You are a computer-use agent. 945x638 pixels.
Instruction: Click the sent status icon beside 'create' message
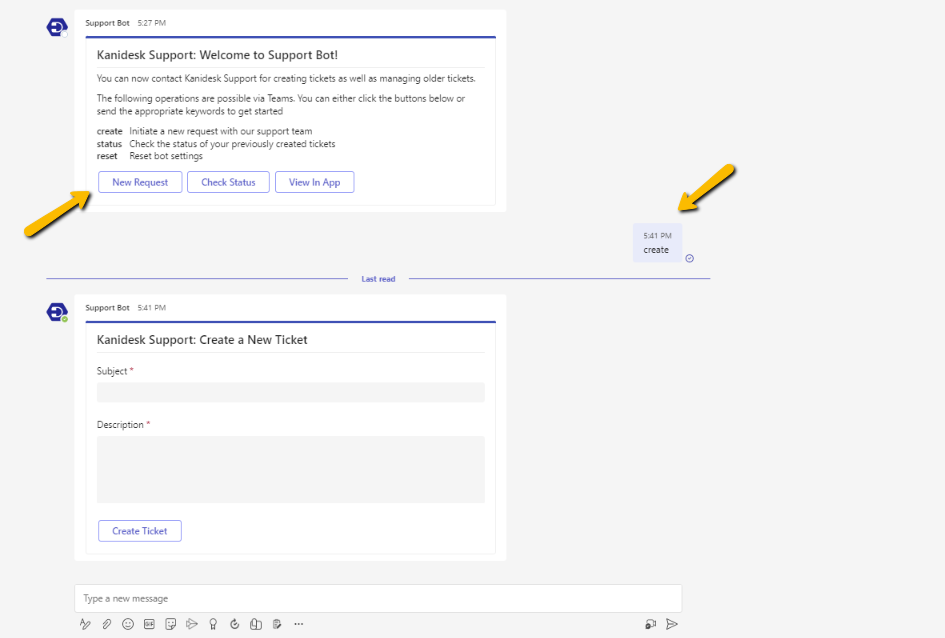click(689, 258)
